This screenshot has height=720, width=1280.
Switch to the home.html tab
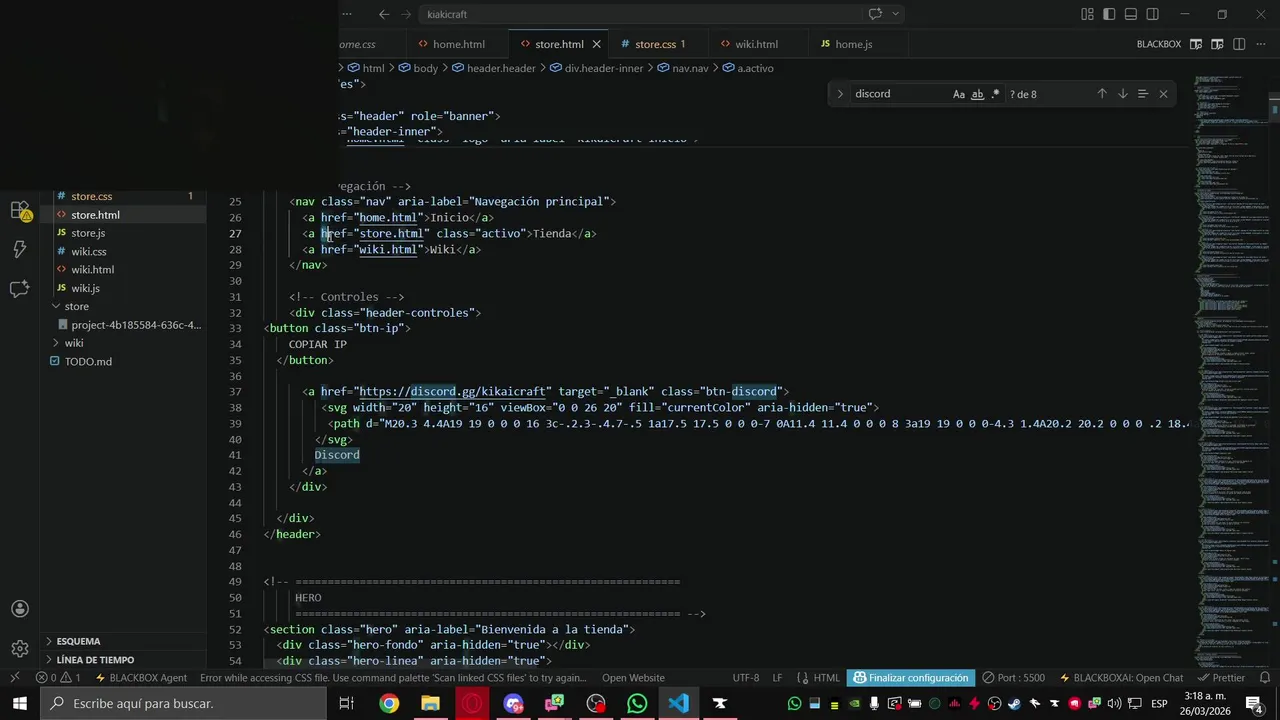pos(458,44)
